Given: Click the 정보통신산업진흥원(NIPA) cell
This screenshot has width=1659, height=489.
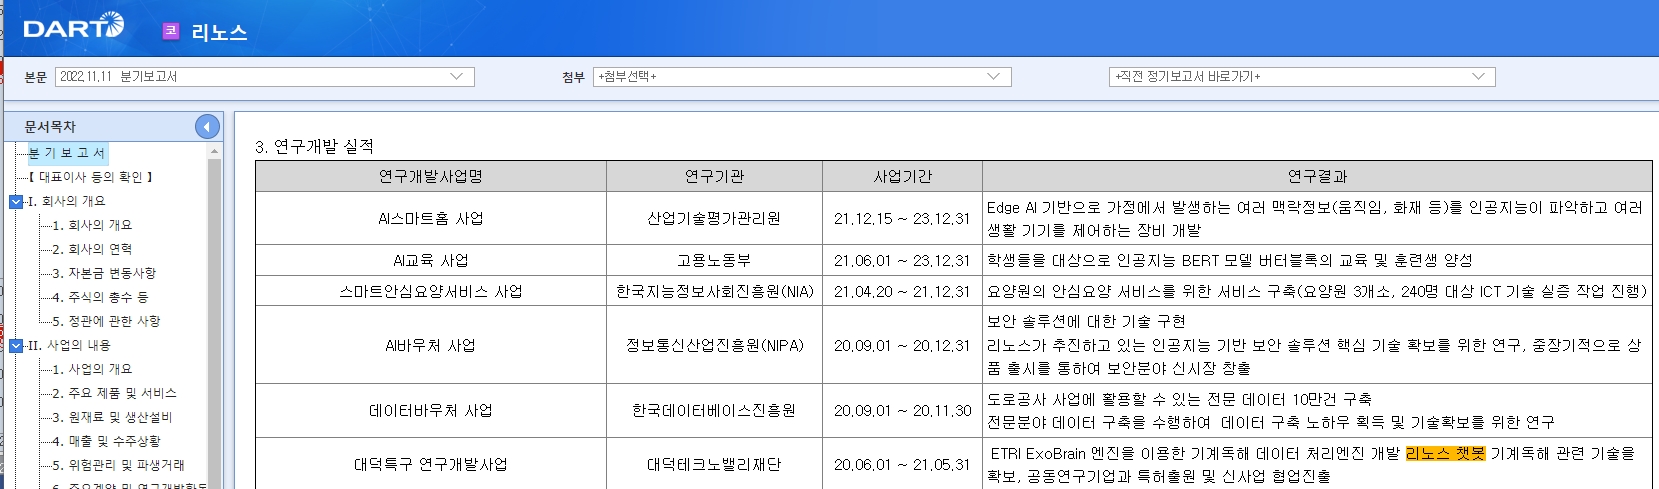Looking at the screenshot, I should [714, 345].
